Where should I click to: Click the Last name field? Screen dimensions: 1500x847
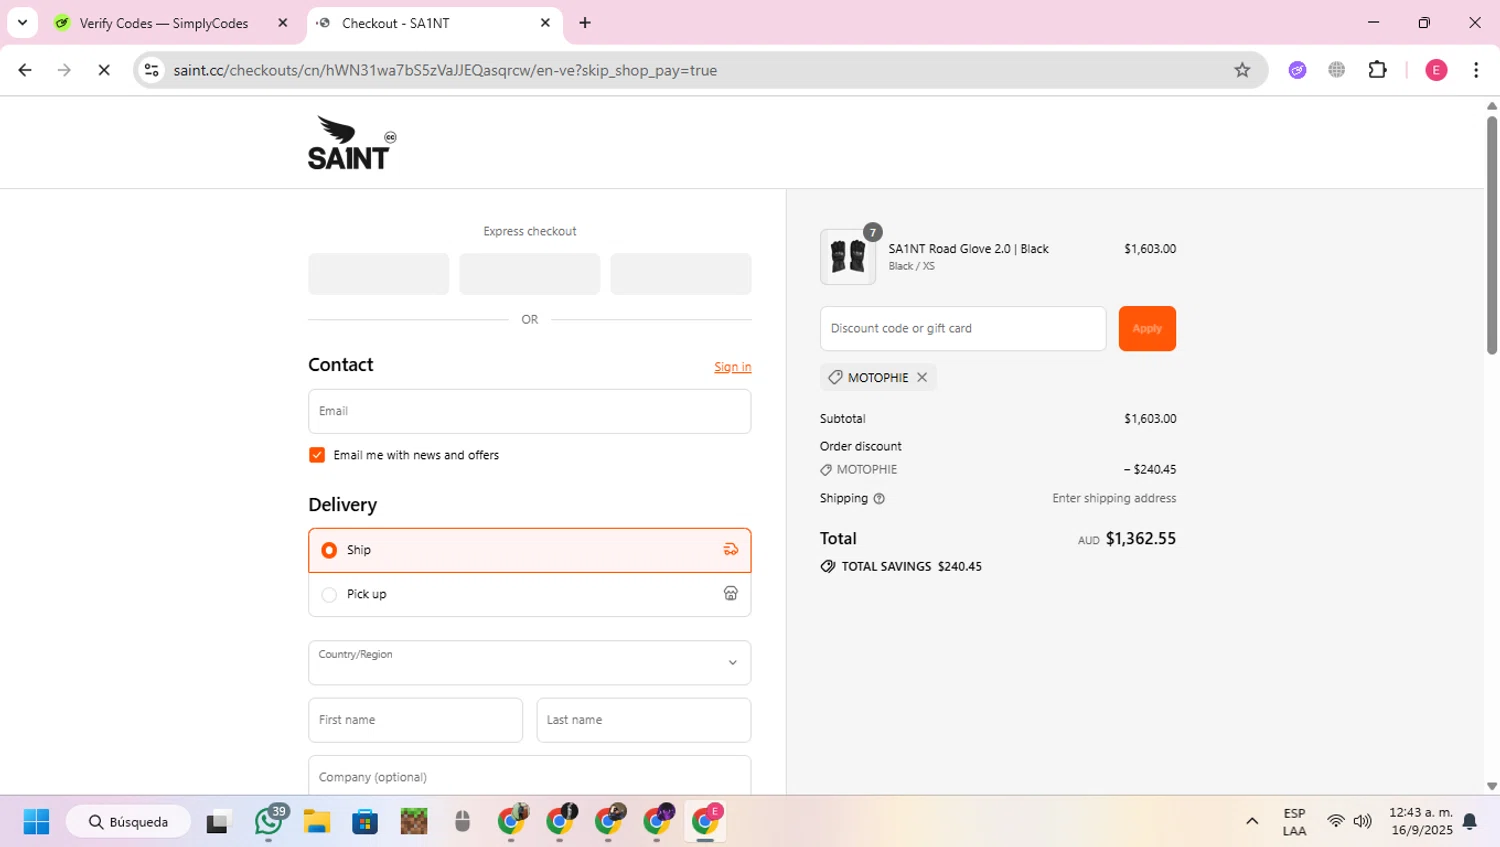point(643,720)
